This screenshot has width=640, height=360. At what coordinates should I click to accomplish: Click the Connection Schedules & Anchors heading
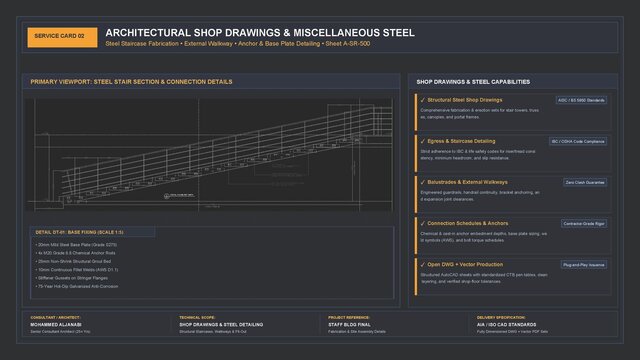(x=468, y=224)
